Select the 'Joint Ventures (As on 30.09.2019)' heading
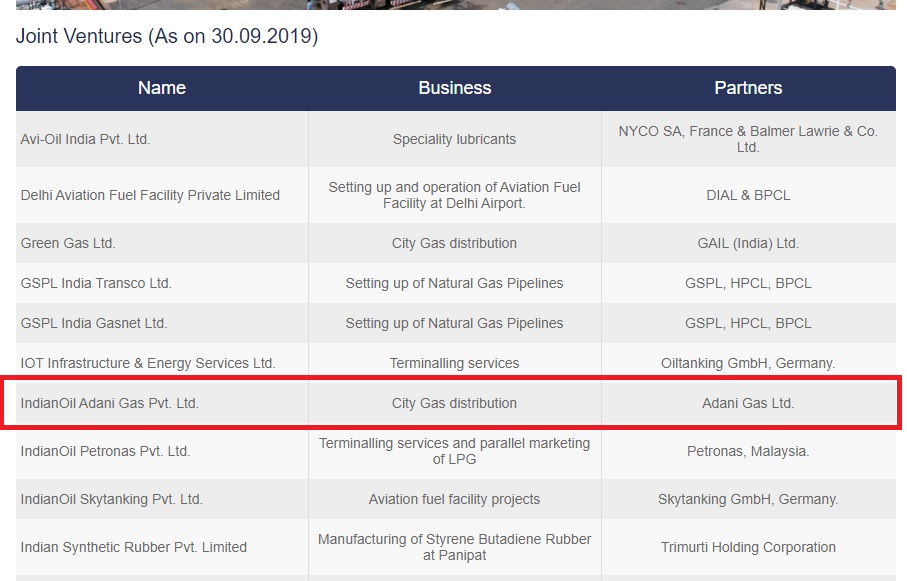This screenshot has width=907, height=581. [167, 36]
